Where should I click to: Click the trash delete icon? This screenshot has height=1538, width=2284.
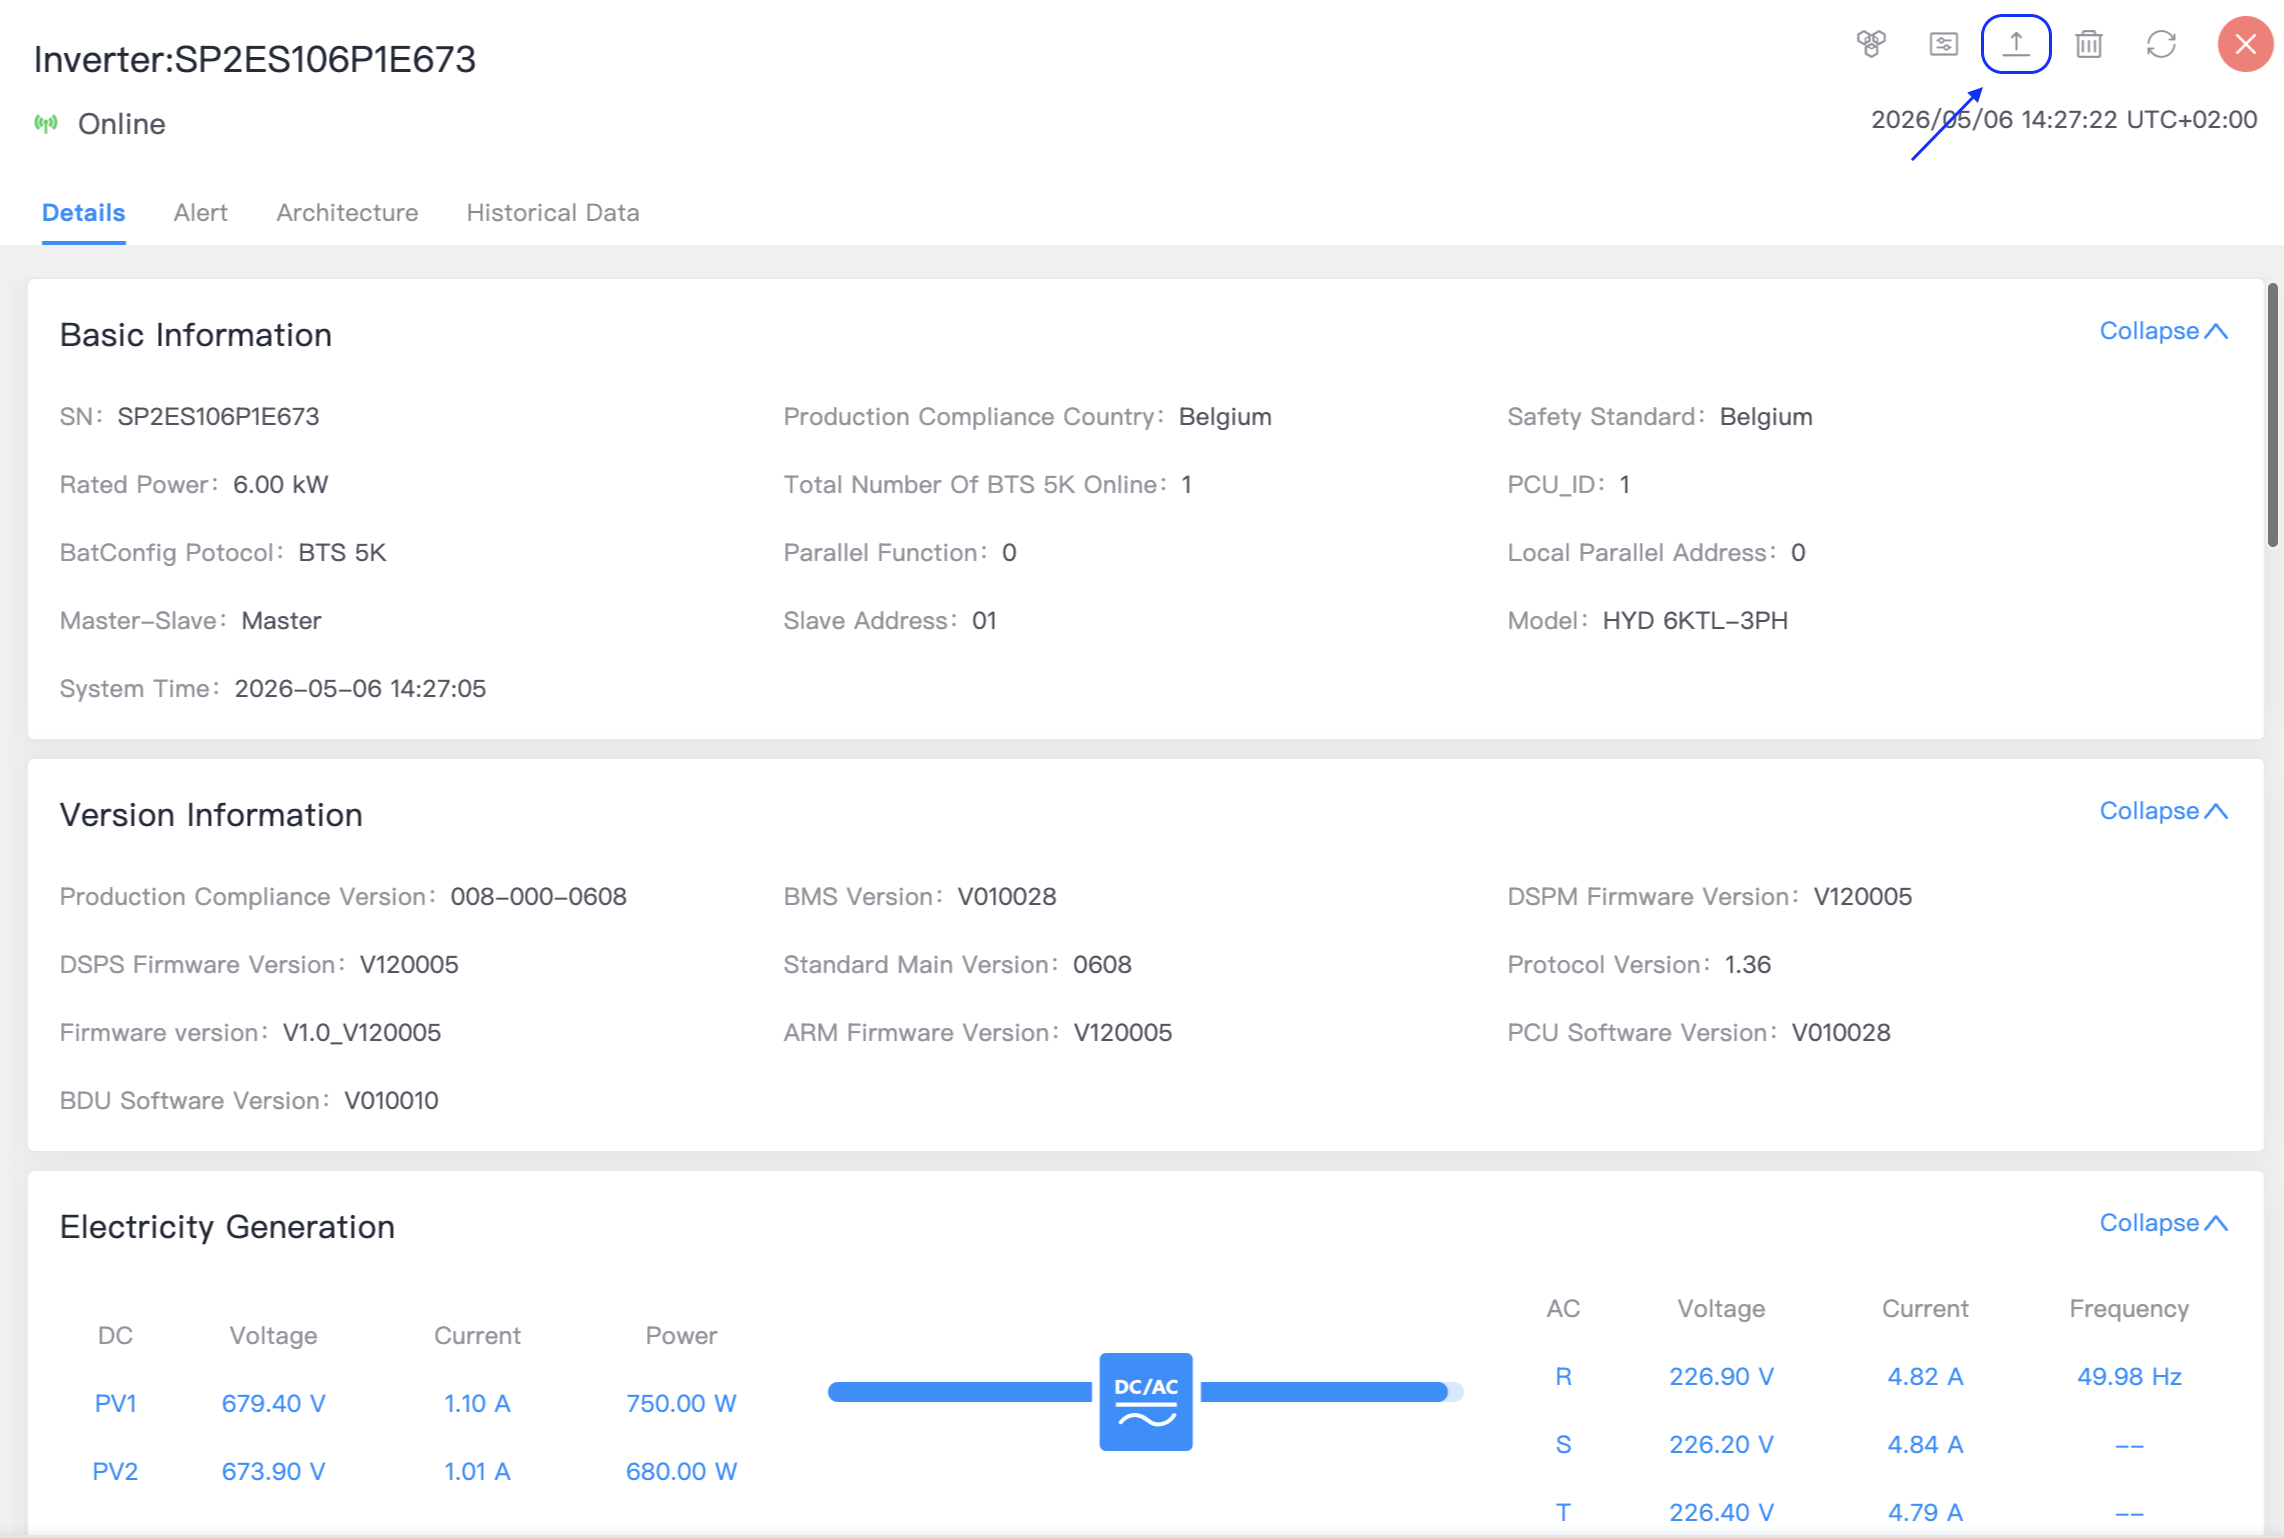click(x=2088, y=44)
